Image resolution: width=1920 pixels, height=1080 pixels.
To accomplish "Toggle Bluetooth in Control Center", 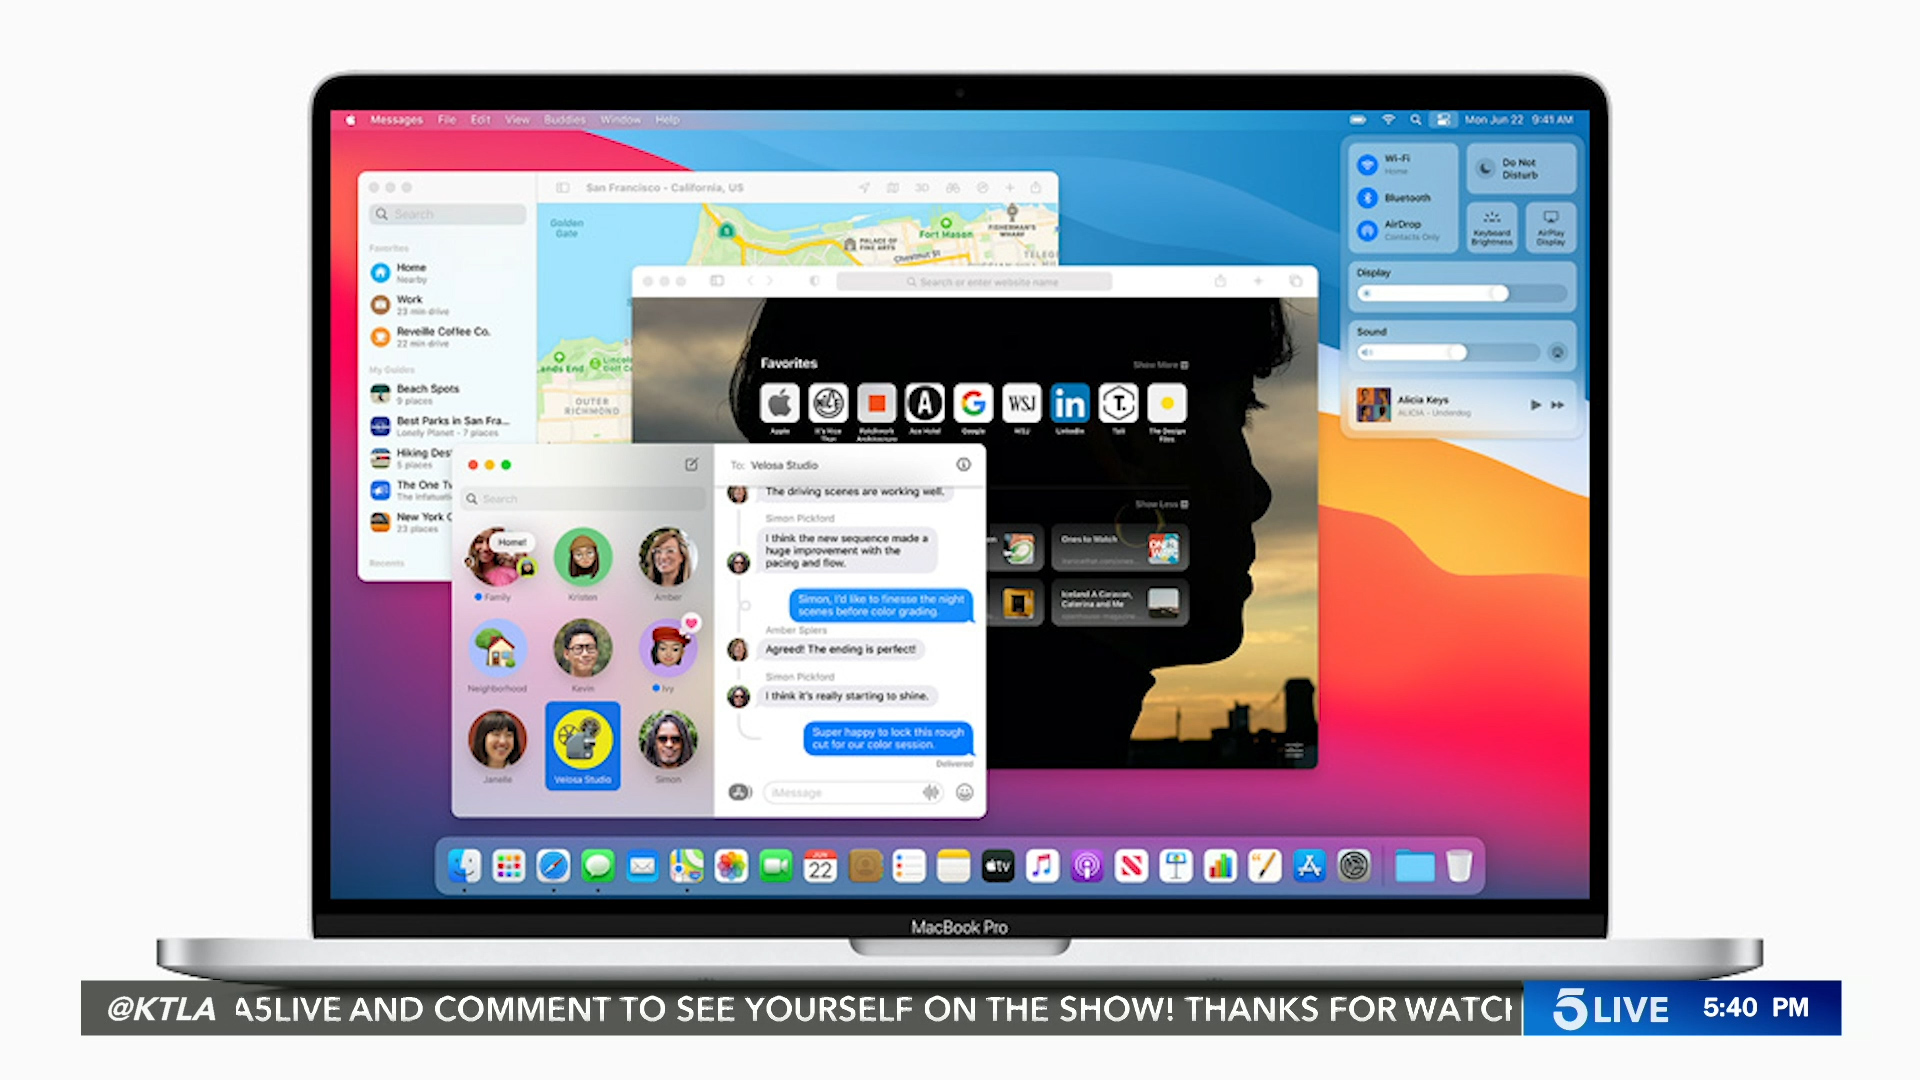I will tap(1367, 198).
